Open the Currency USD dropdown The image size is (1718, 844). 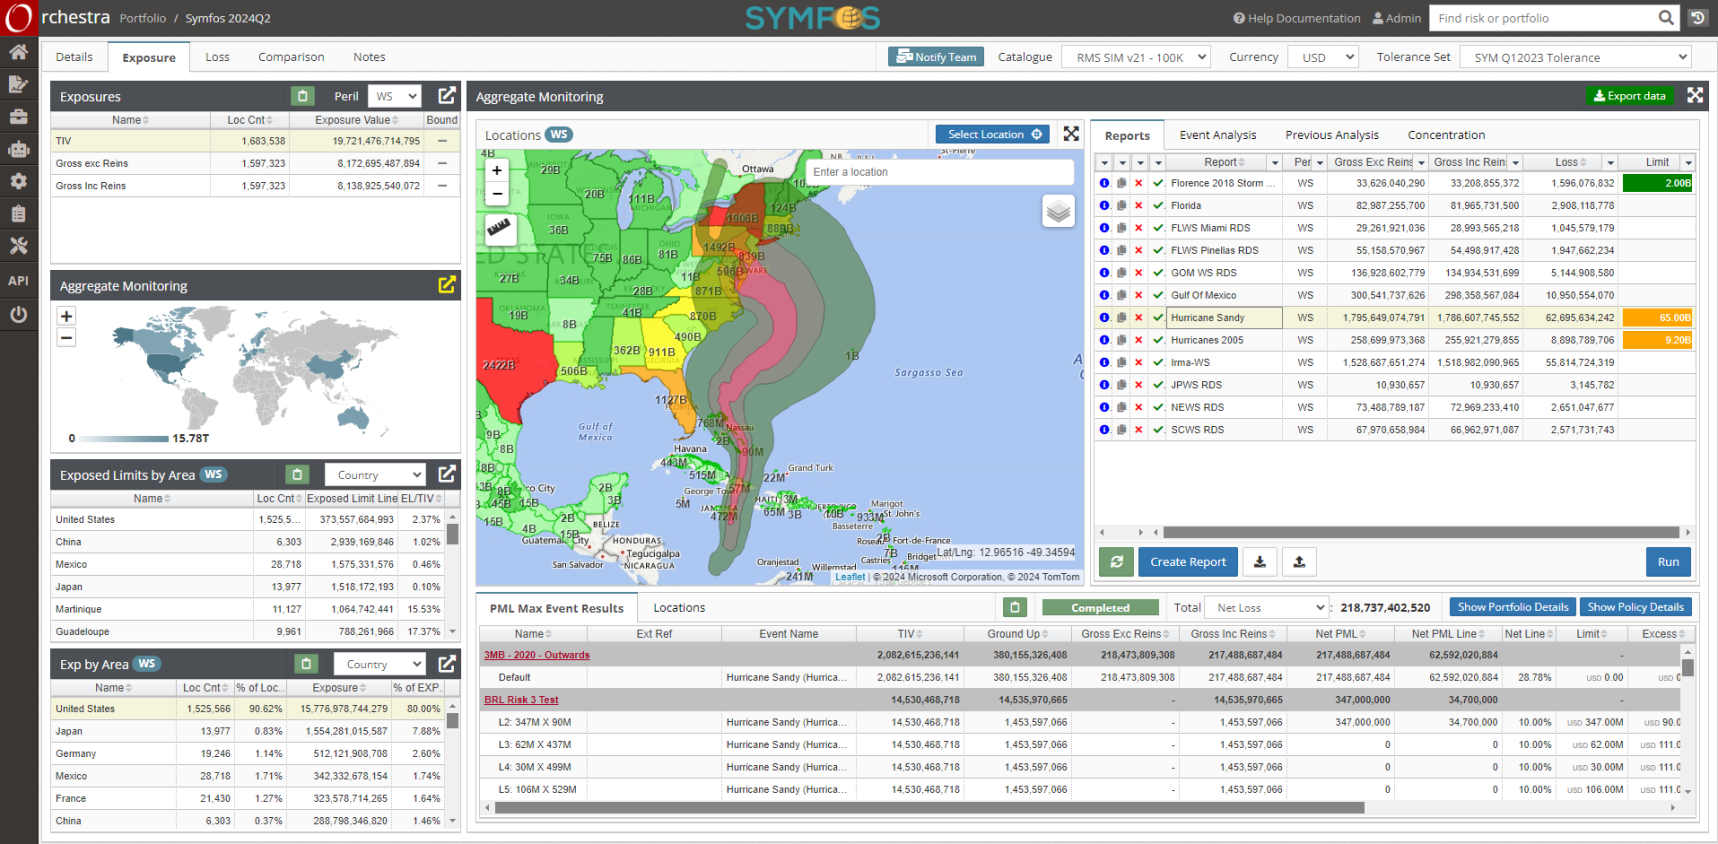(x=1323, y=57)
